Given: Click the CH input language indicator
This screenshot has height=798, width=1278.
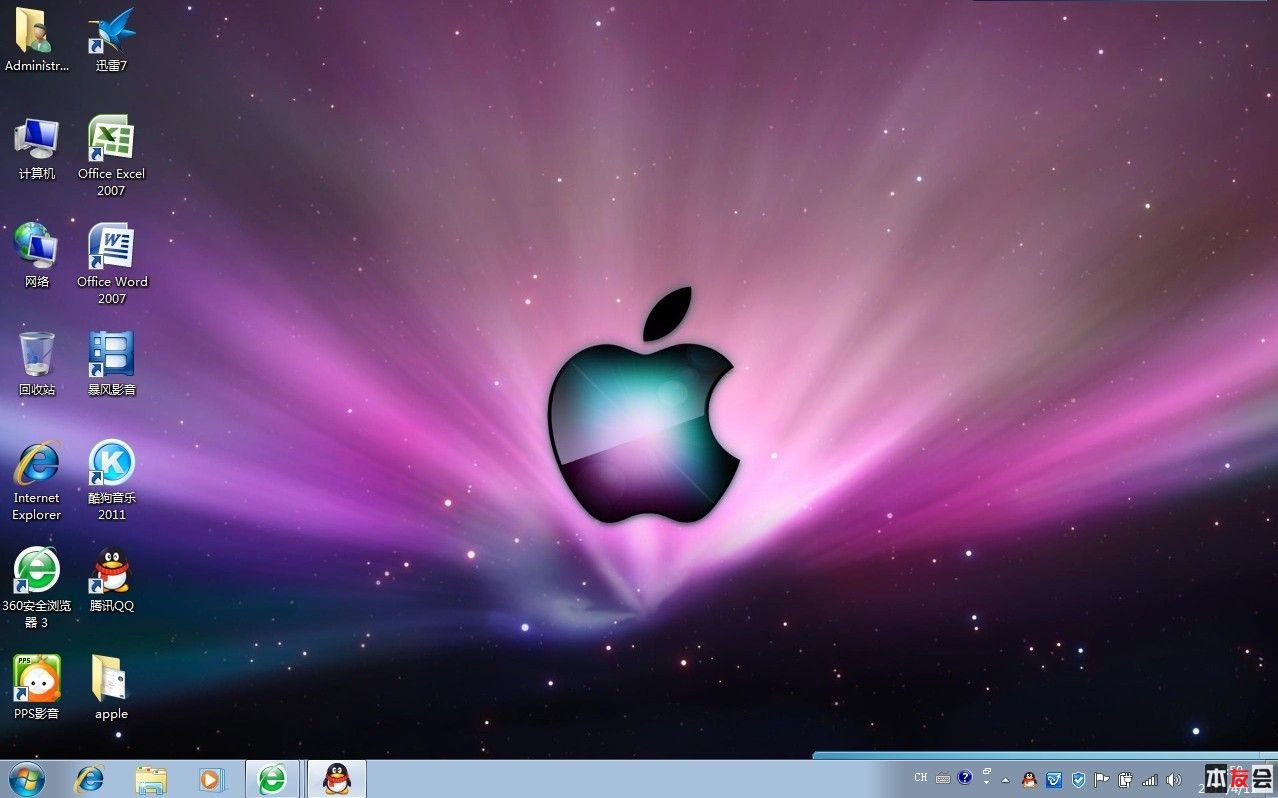Looking at the screenshot, I should (920, 778).
